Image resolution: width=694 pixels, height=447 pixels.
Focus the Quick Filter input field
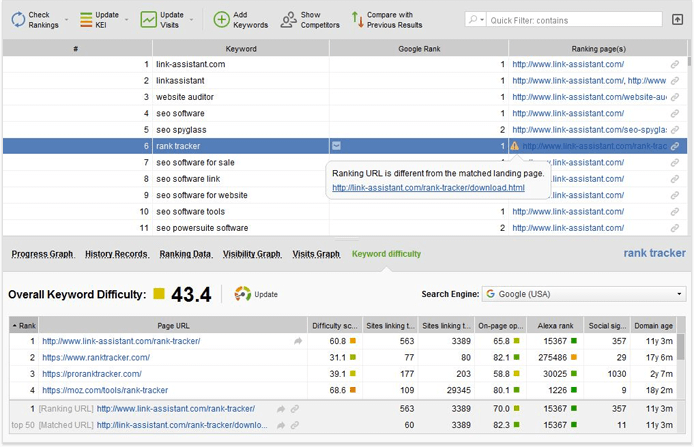tap(574, 20)
